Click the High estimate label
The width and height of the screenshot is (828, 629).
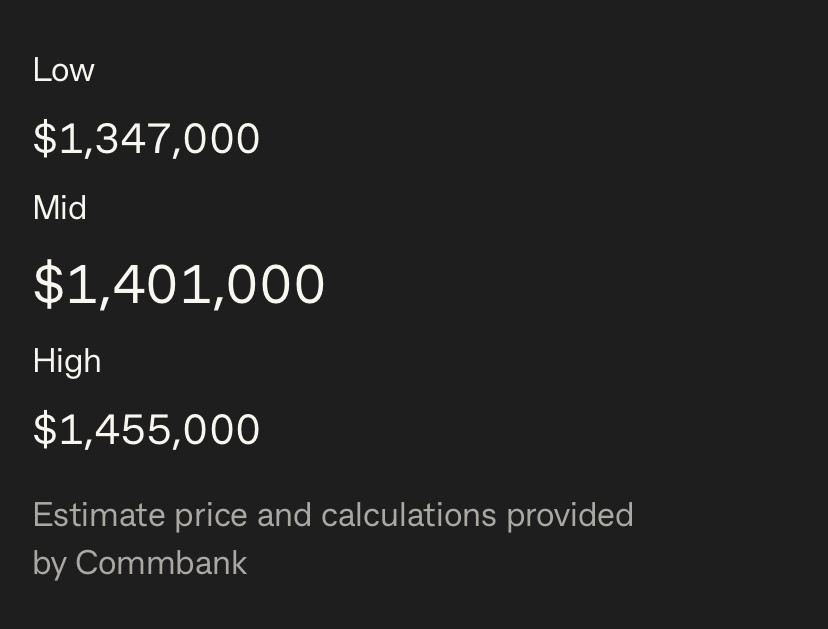point(67,362)
